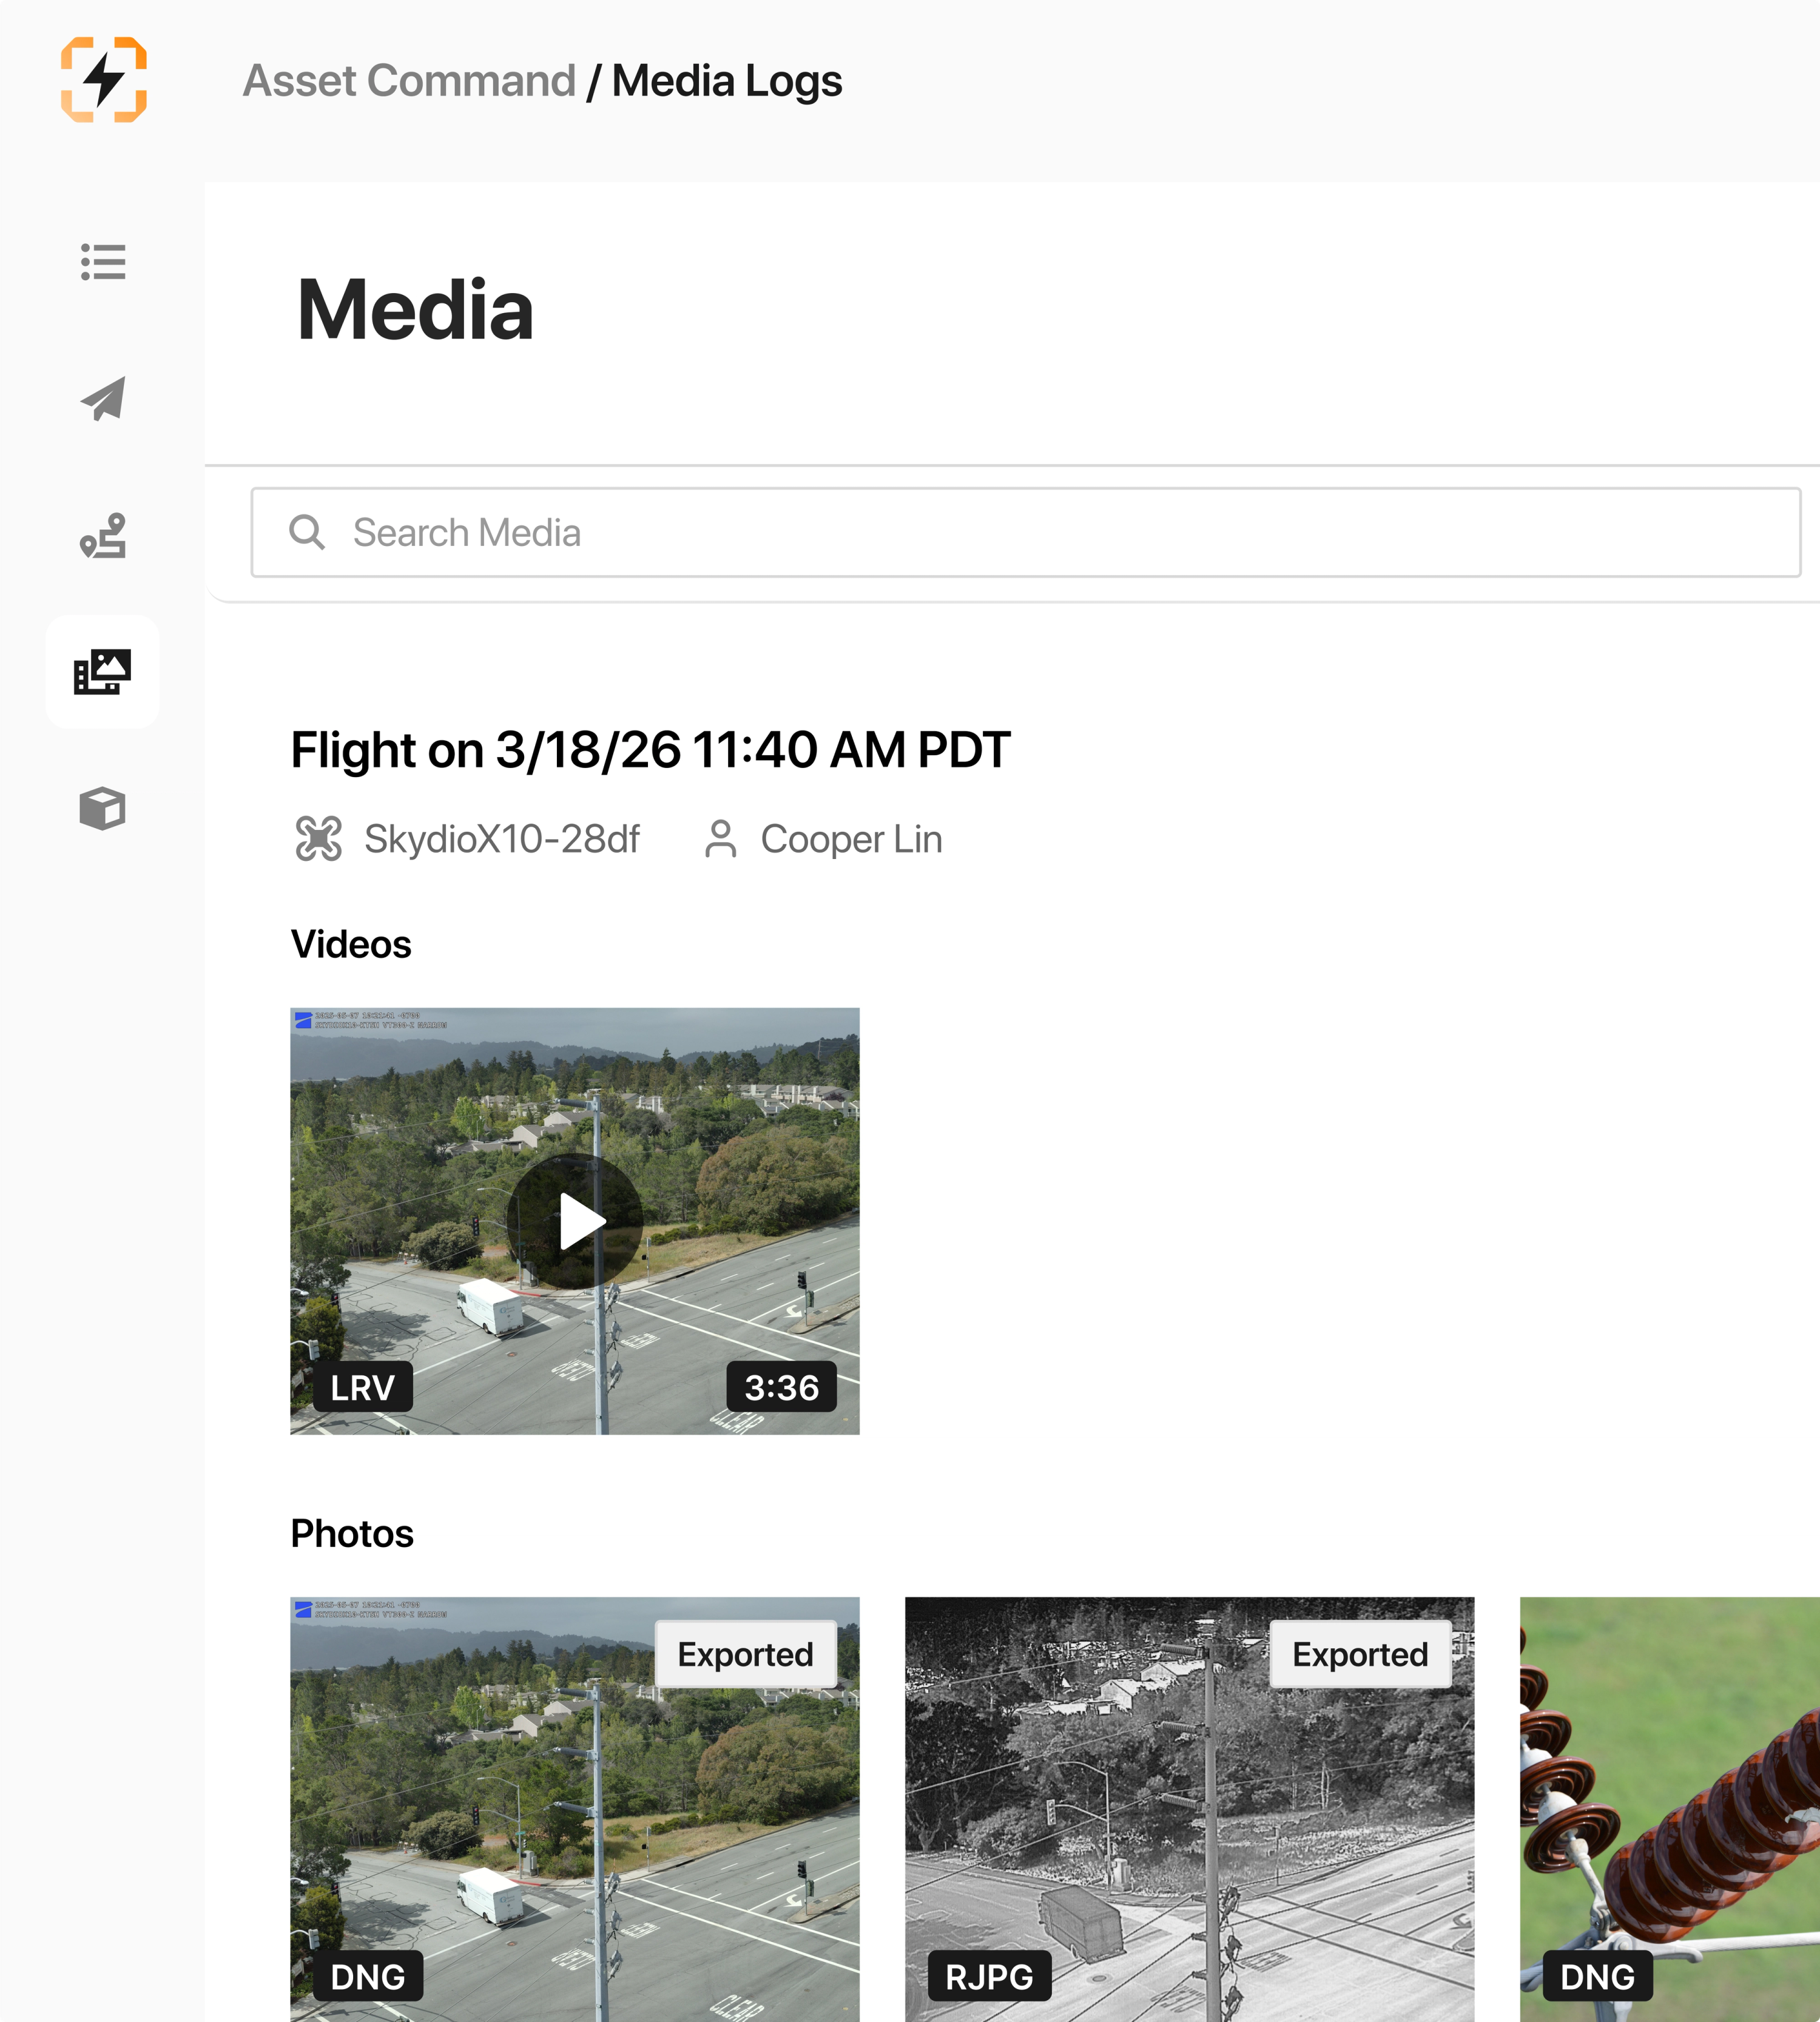Image resolution: width=1820 pixels, height=2022 pixels.
Task: Click the Flight on 3/18/26 heading
Action: (x=651, y=750)
